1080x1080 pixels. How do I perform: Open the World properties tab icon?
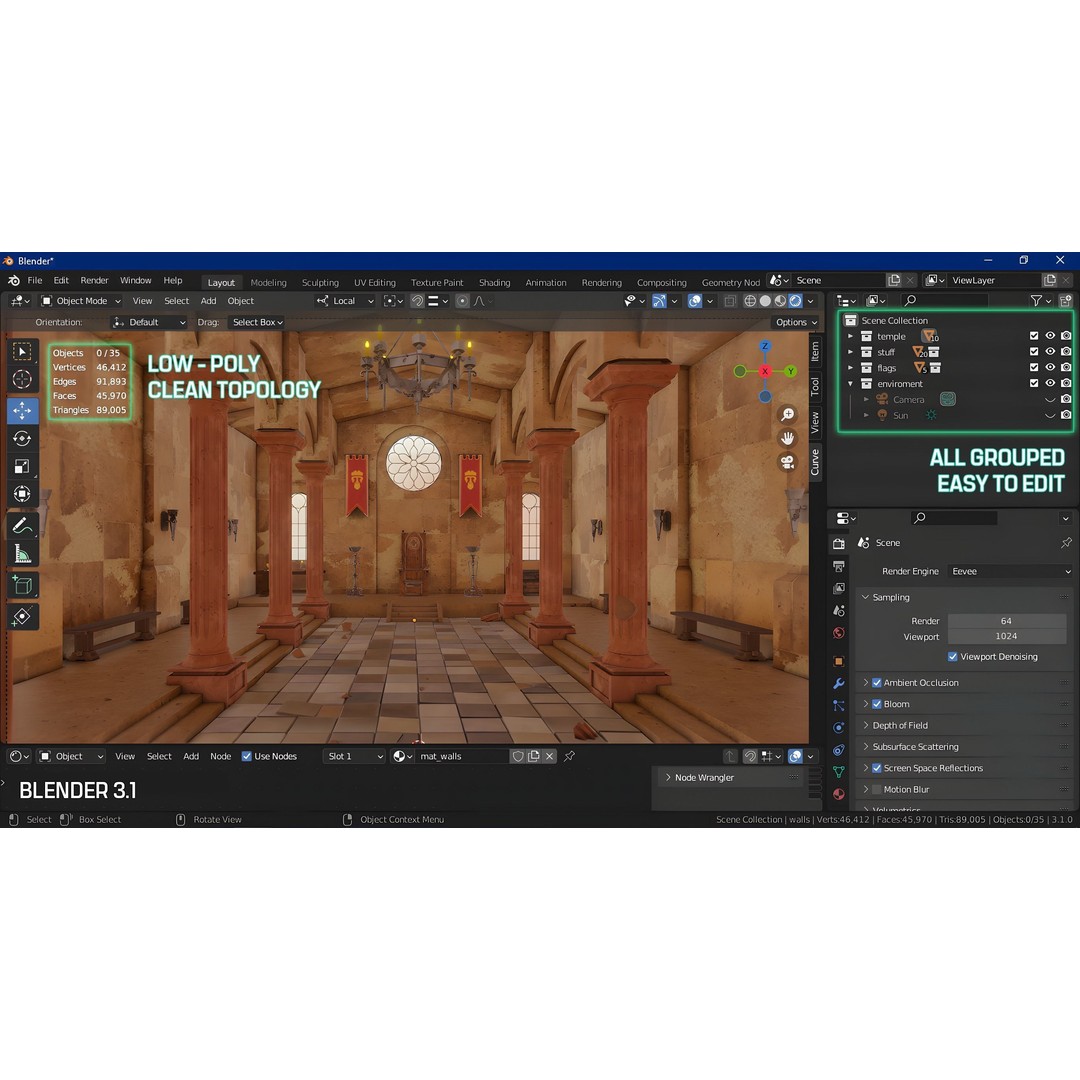tap(839, 633)
